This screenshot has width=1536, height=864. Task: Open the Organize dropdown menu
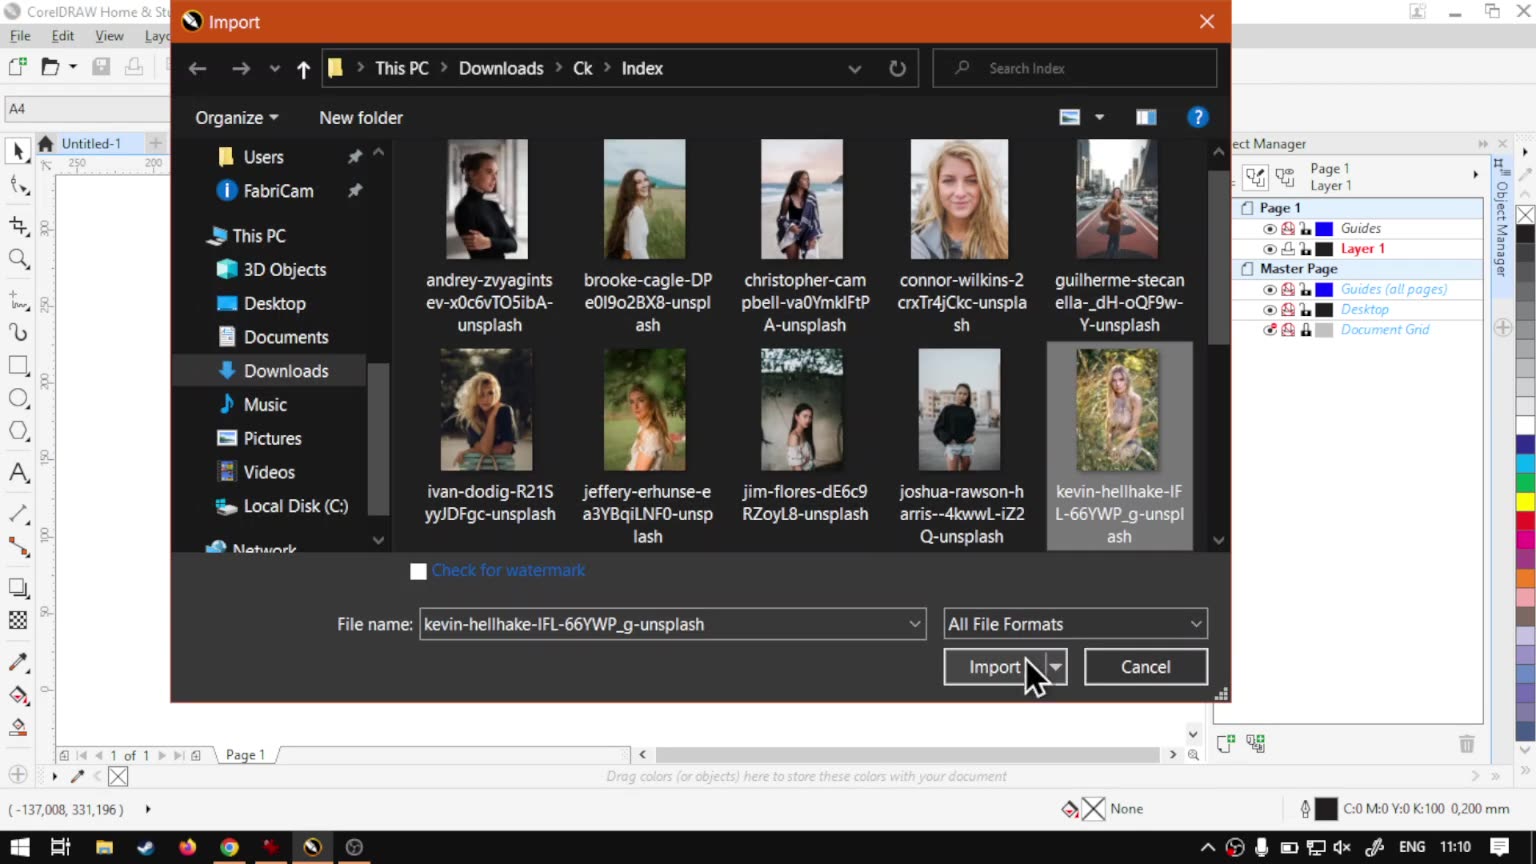[x=236, y=118]
